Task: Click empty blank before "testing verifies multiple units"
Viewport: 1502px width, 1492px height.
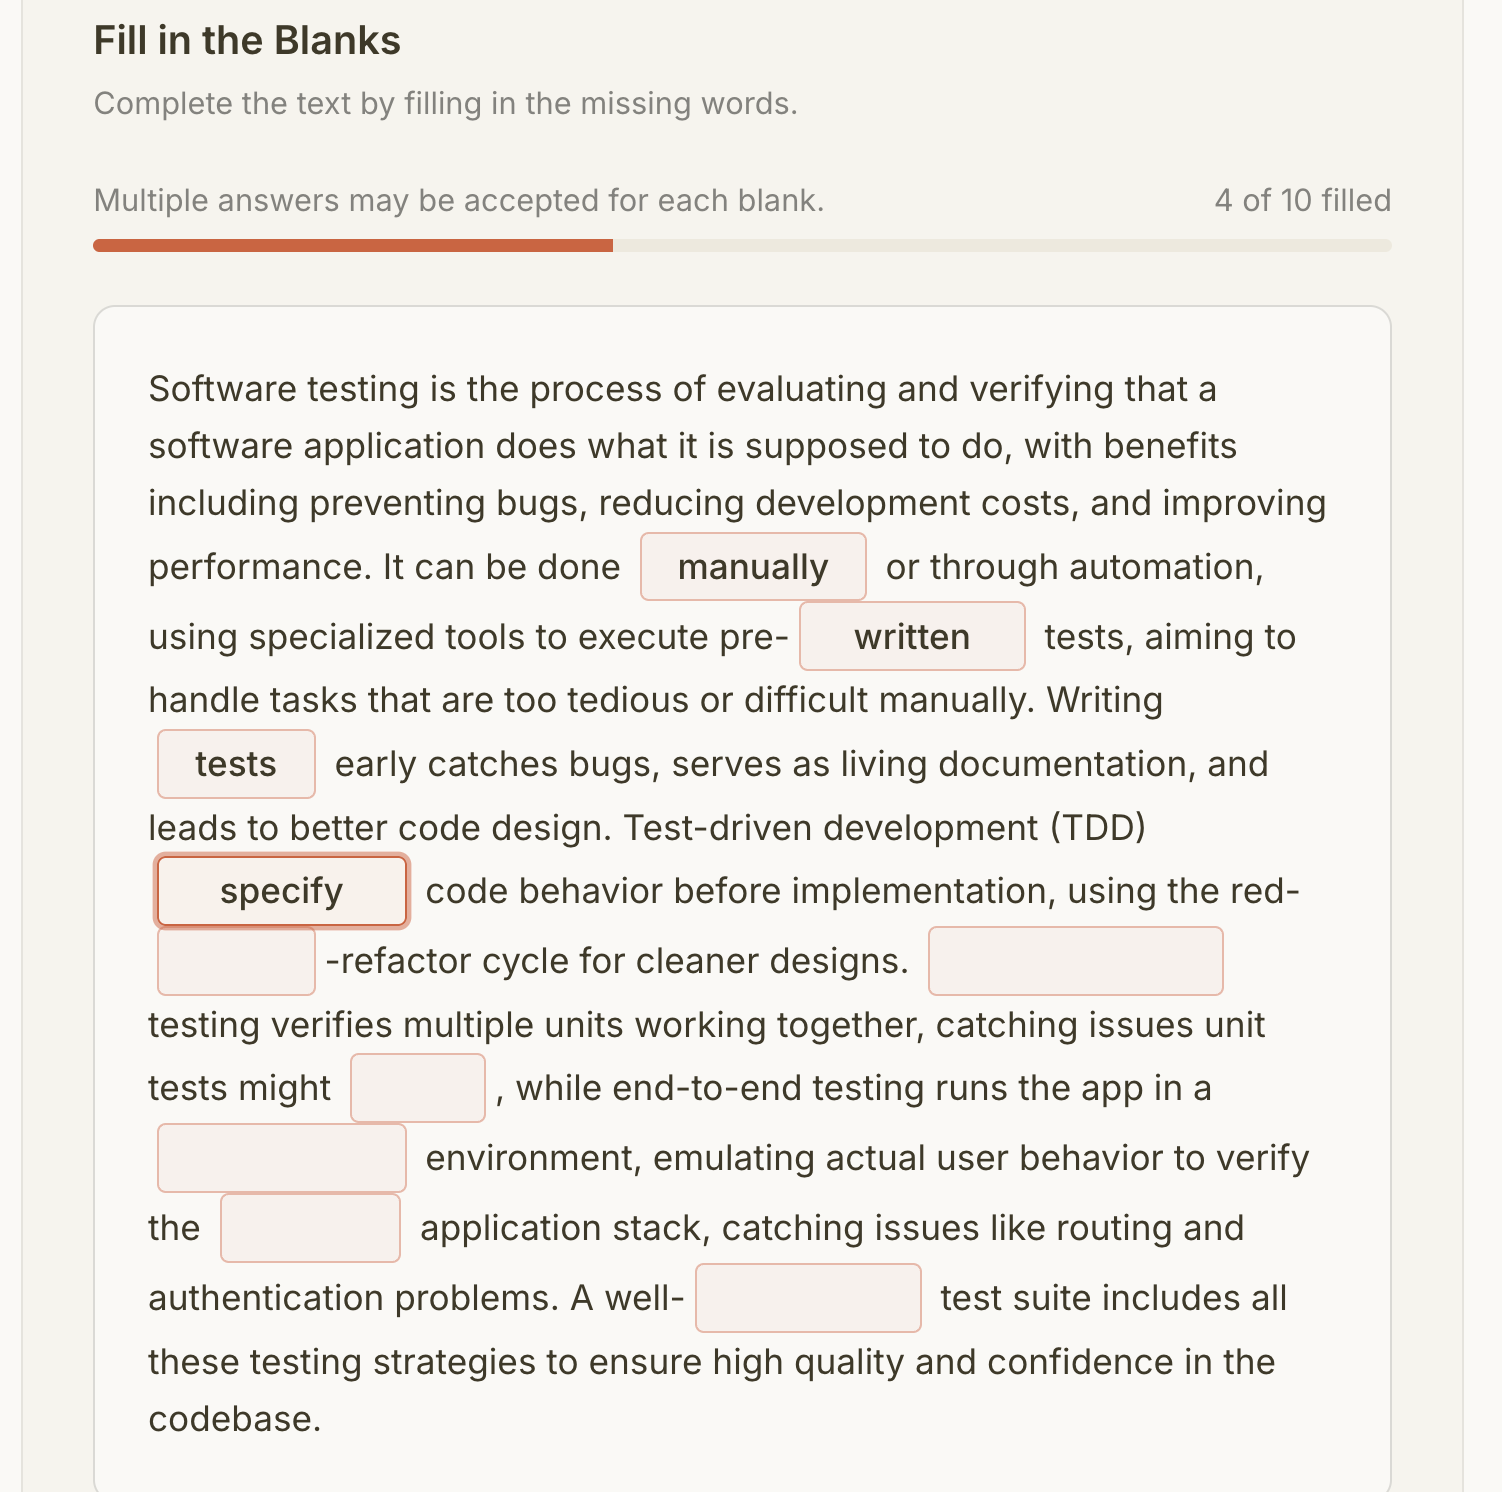Action: pos(1075,961)
